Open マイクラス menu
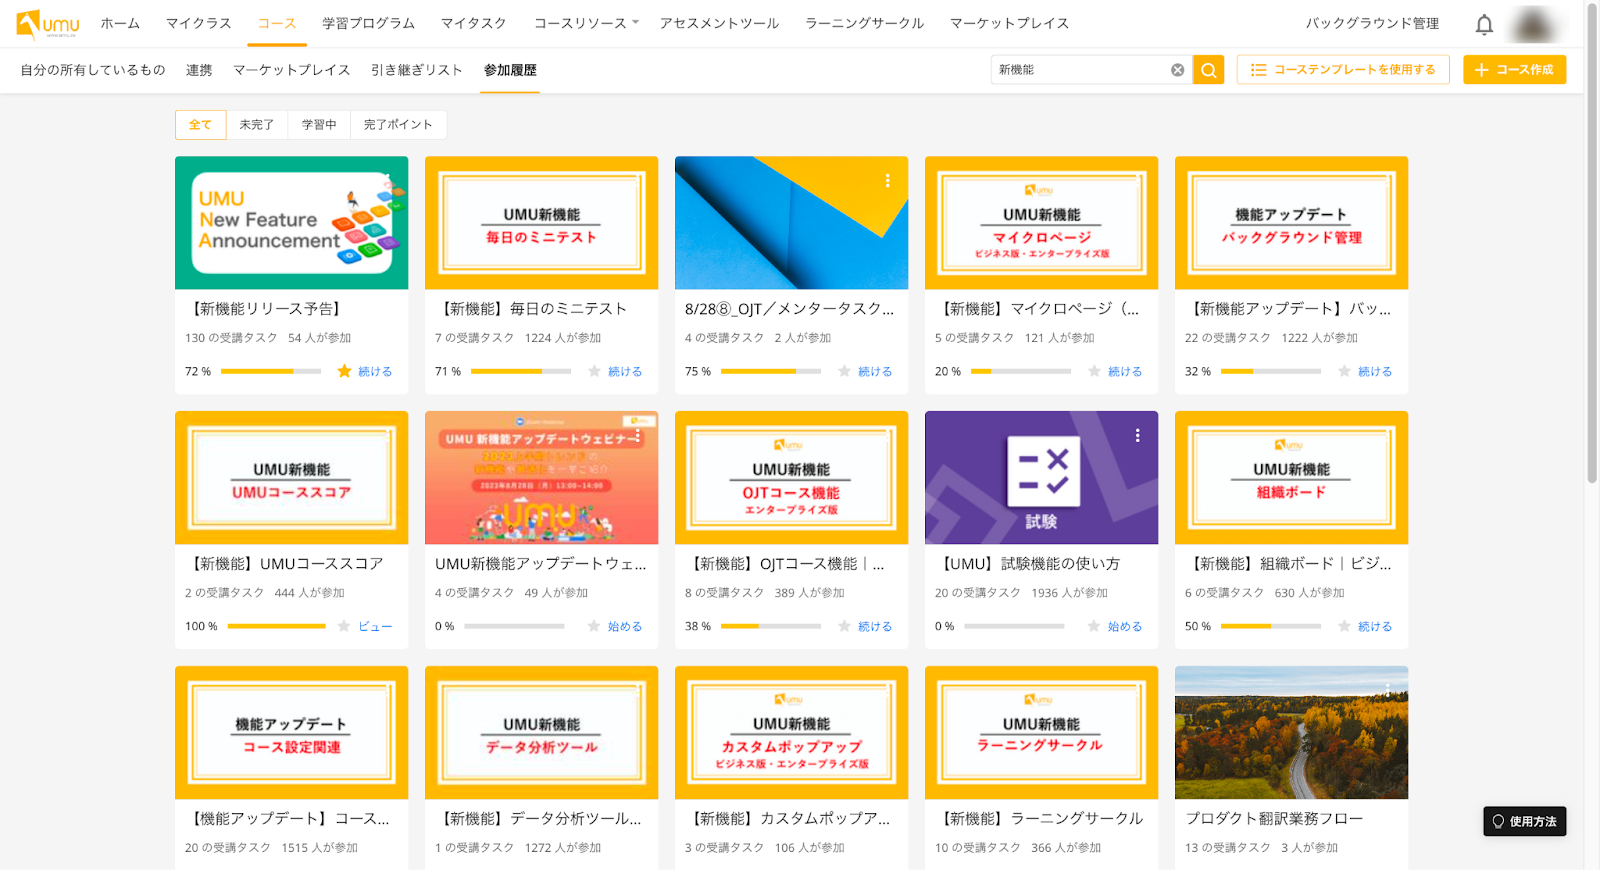 pos(198,23)
